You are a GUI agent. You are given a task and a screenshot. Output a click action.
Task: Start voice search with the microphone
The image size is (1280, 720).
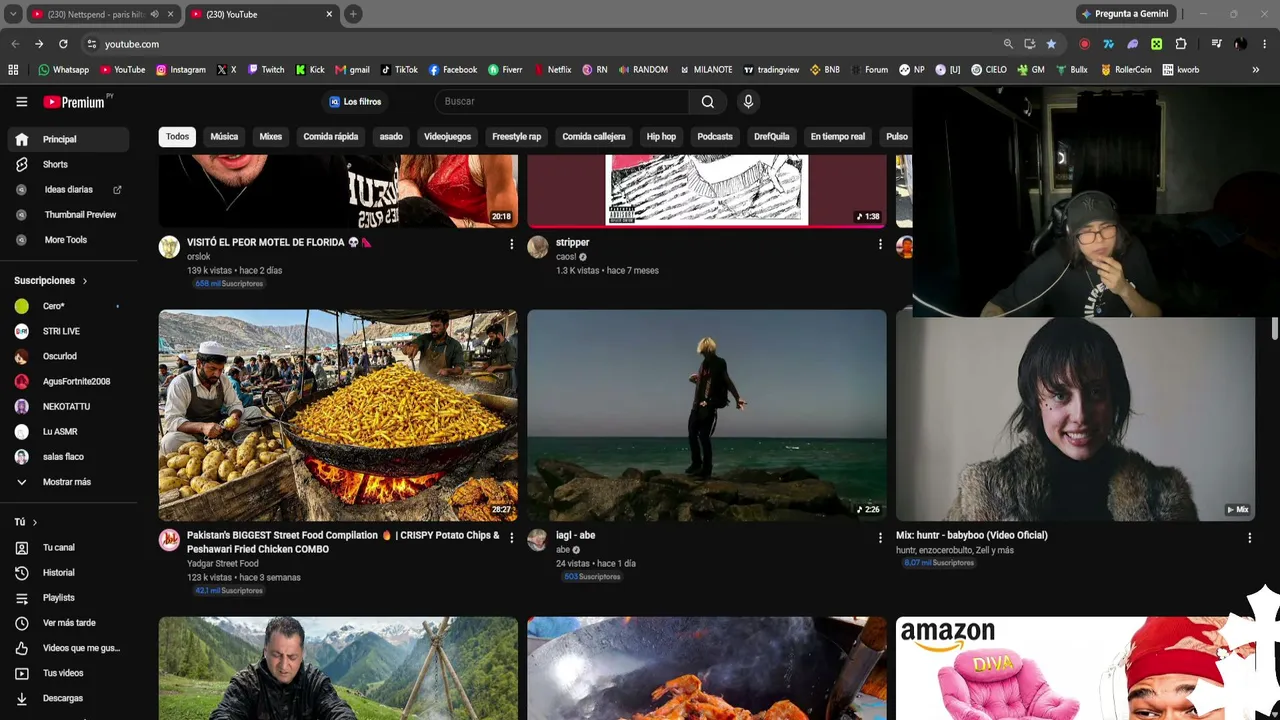(x=748, y=101)
